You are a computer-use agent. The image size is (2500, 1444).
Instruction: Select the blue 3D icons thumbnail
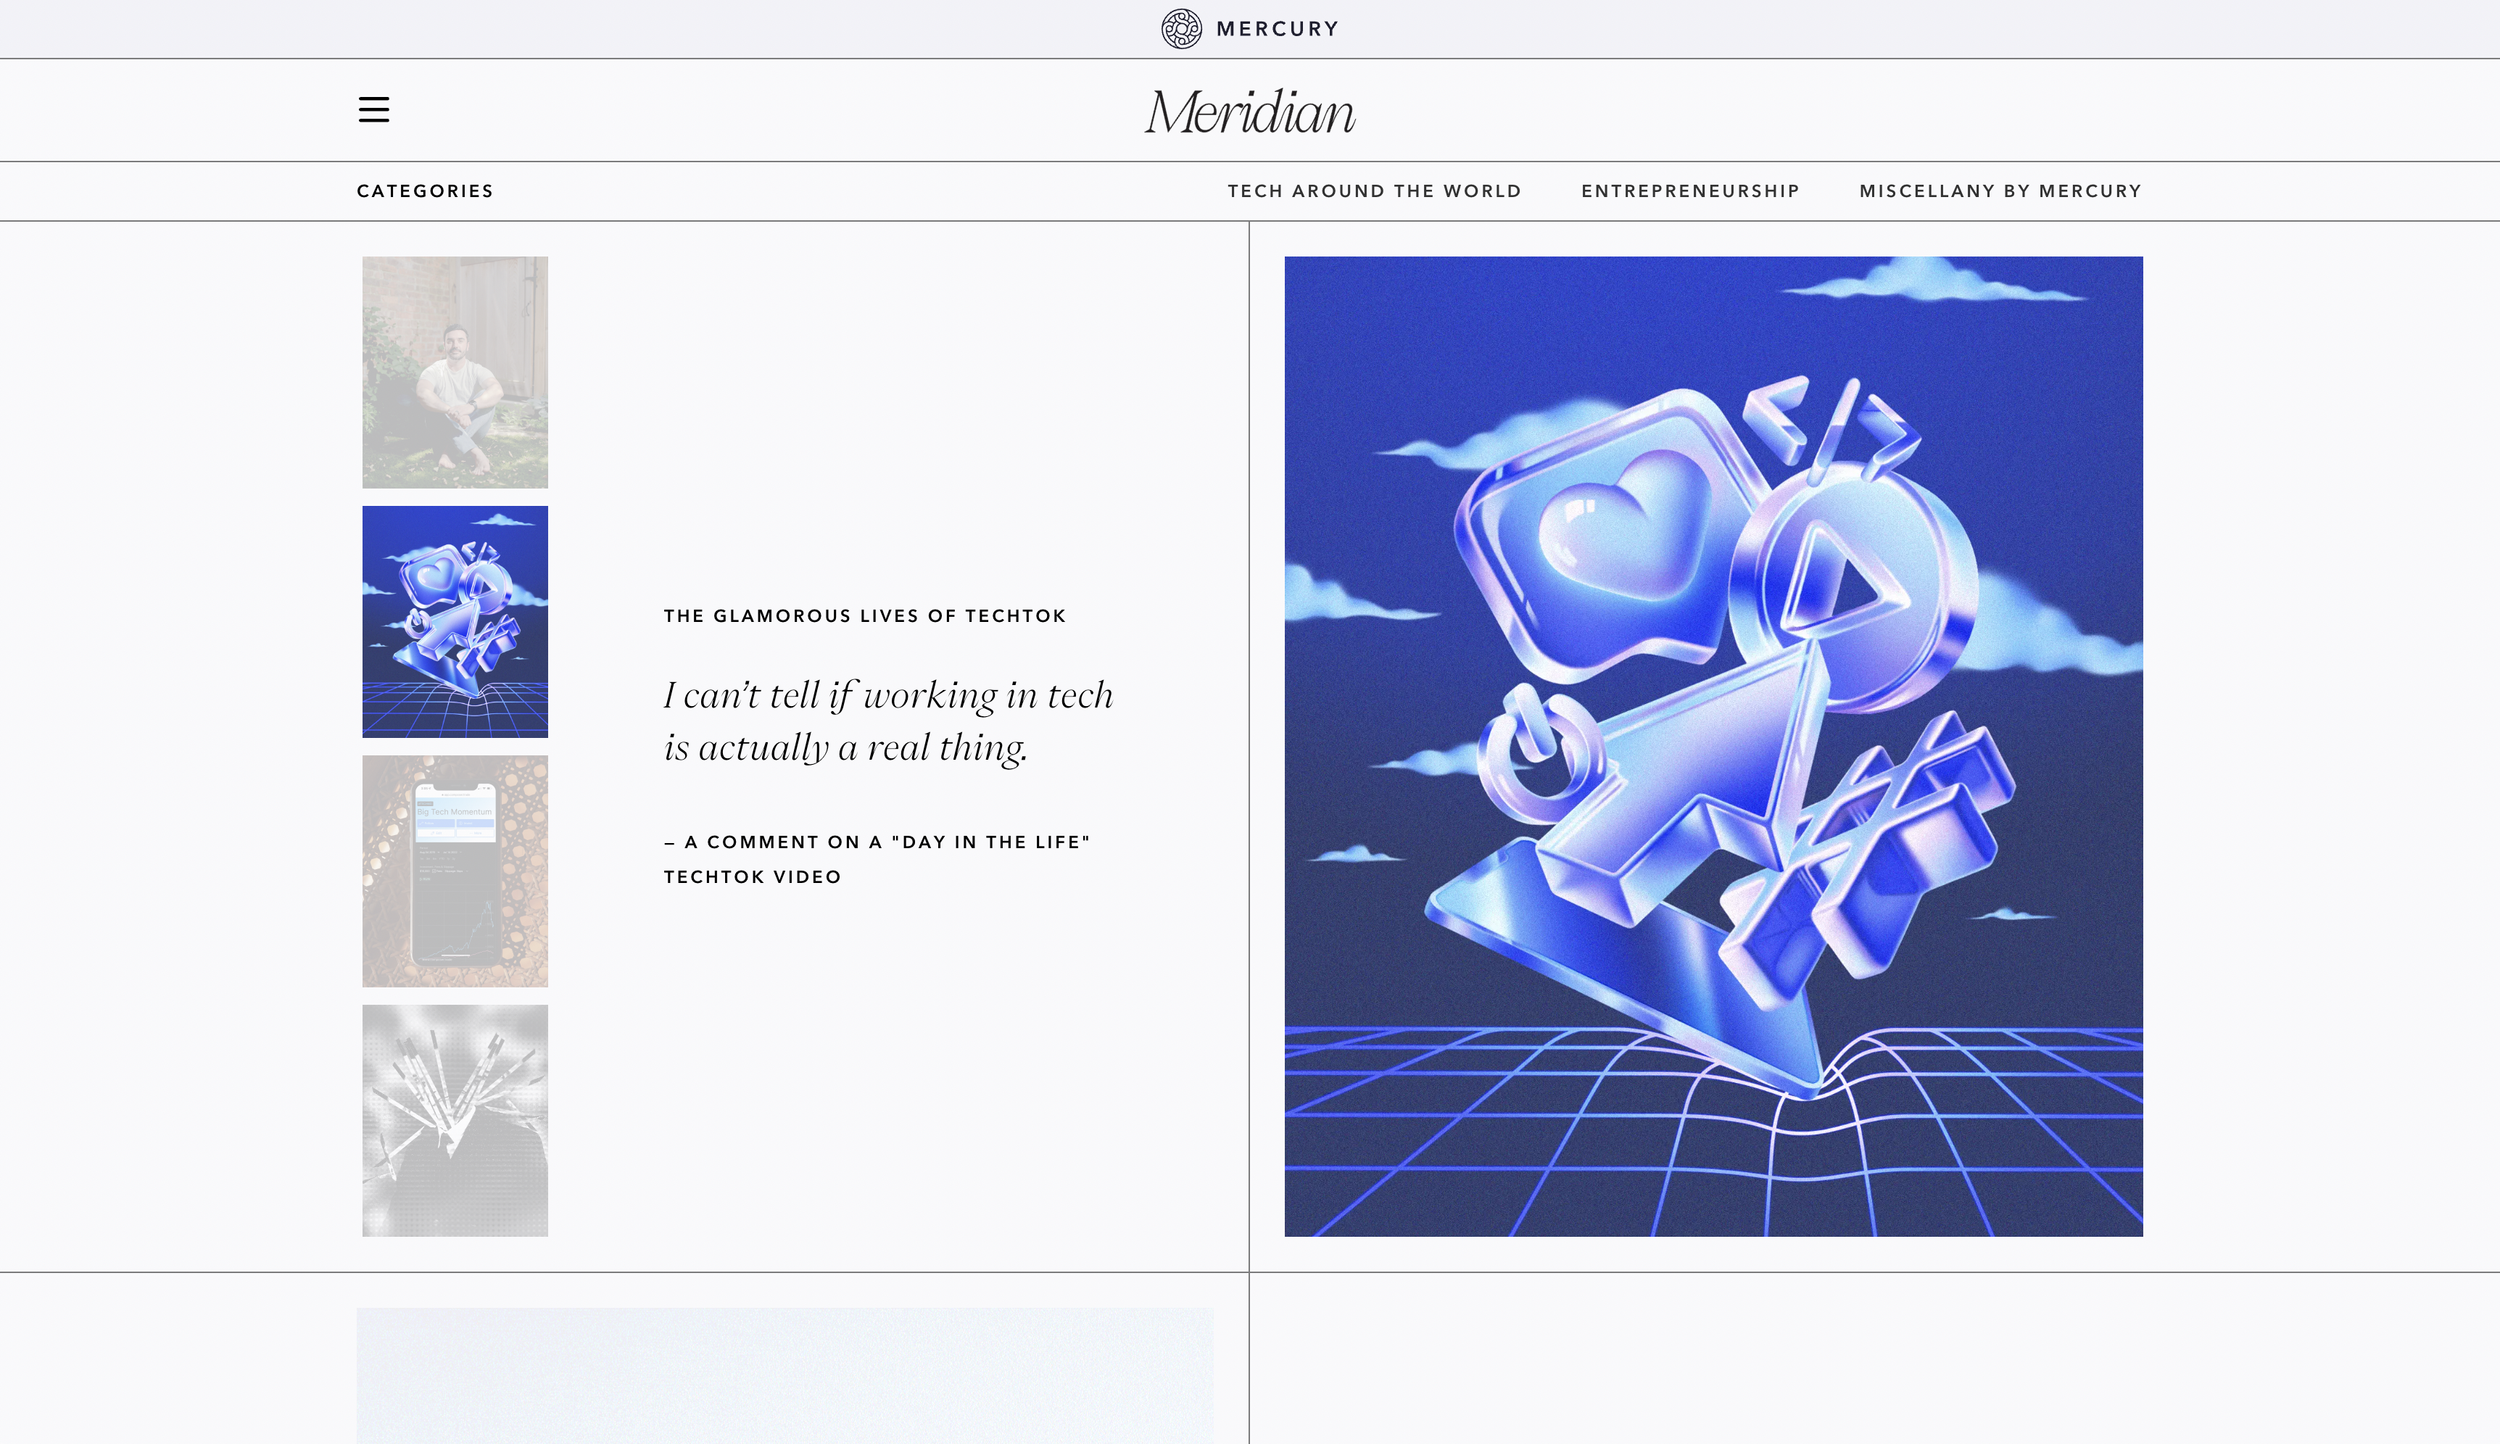[455, 622]
